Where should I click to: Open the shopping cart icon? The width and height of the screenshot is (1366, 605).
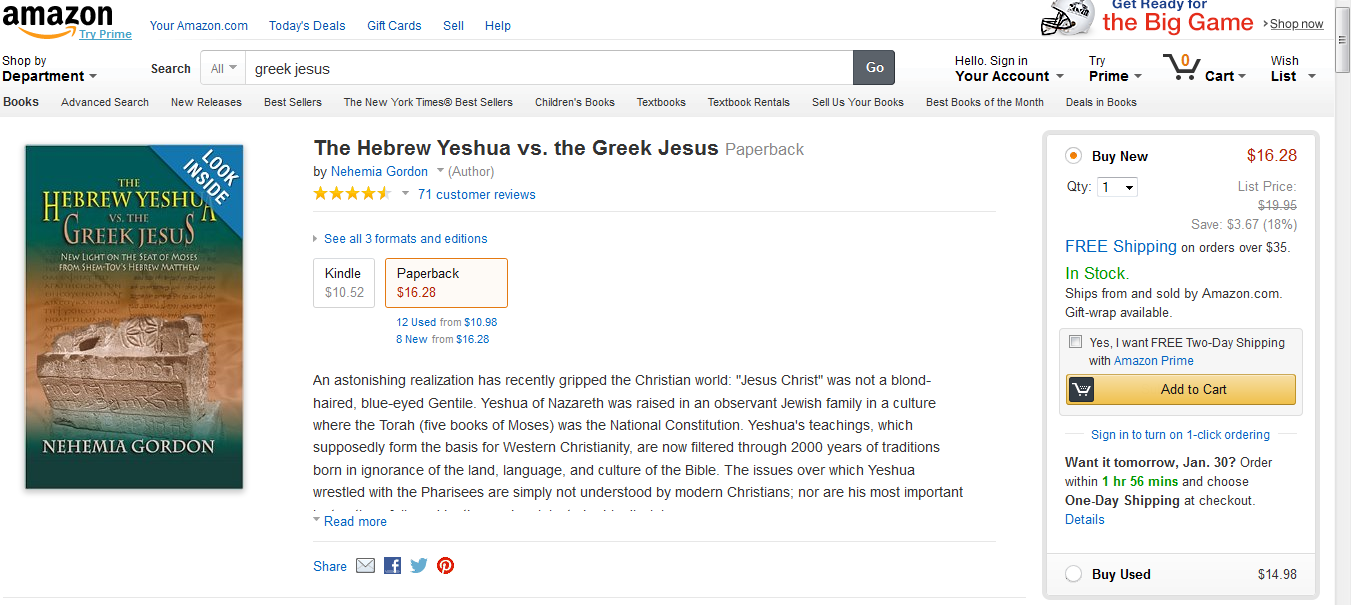[x=1181, y=68]
